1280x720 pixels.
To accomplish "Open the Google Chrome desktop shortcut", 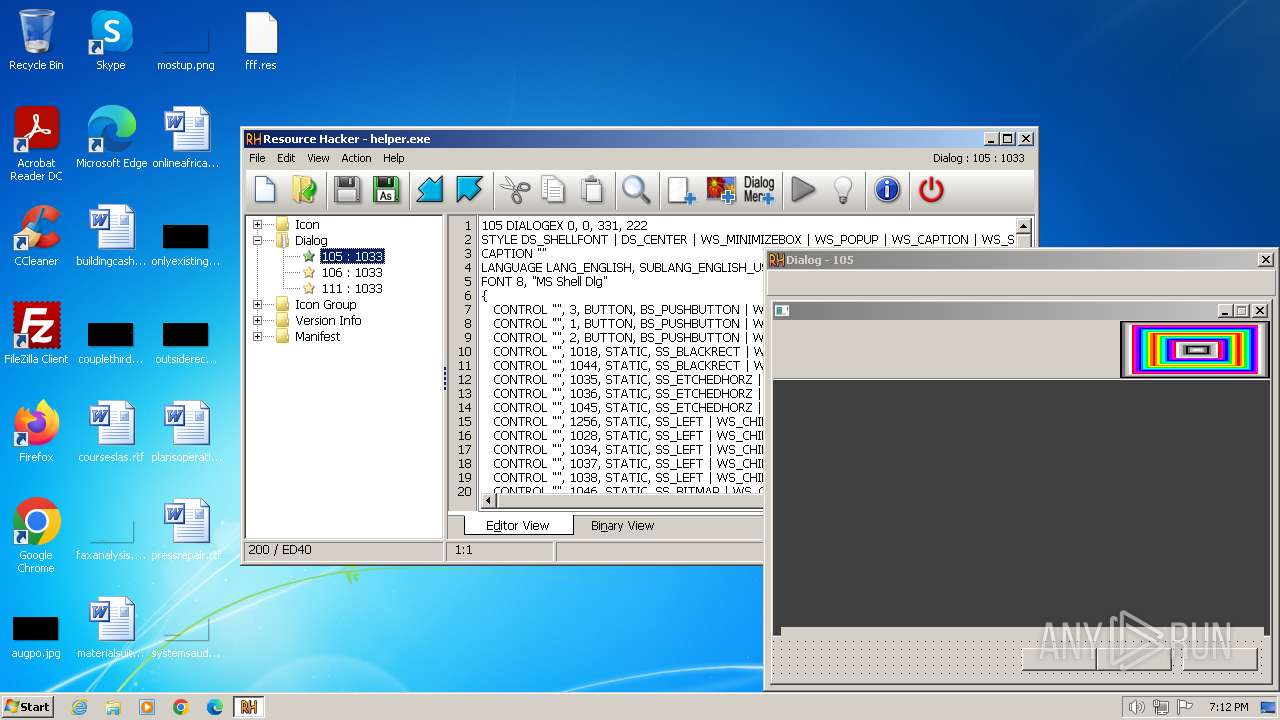I will 36,536.
